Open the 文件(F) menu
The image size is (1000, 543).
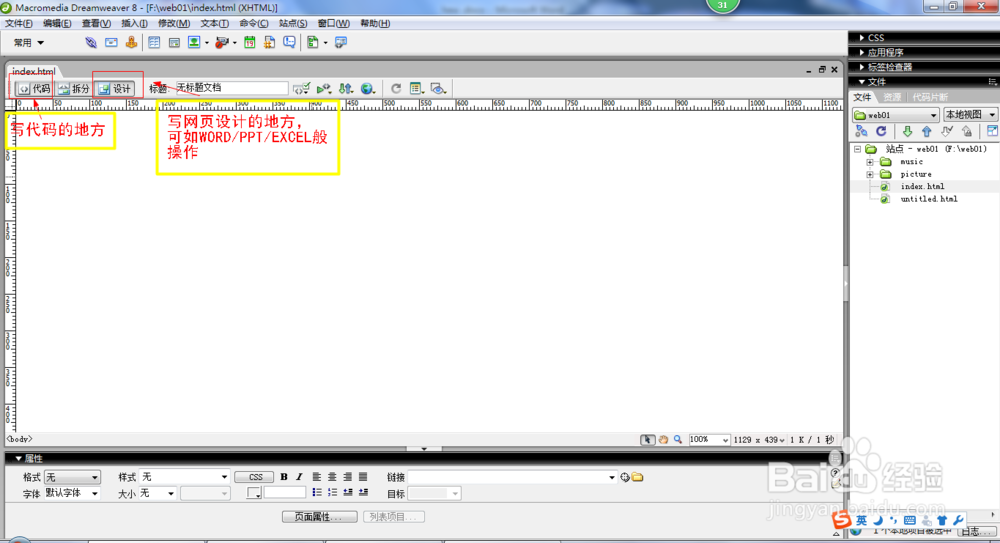pyautogui.click(x=18, y=23)
